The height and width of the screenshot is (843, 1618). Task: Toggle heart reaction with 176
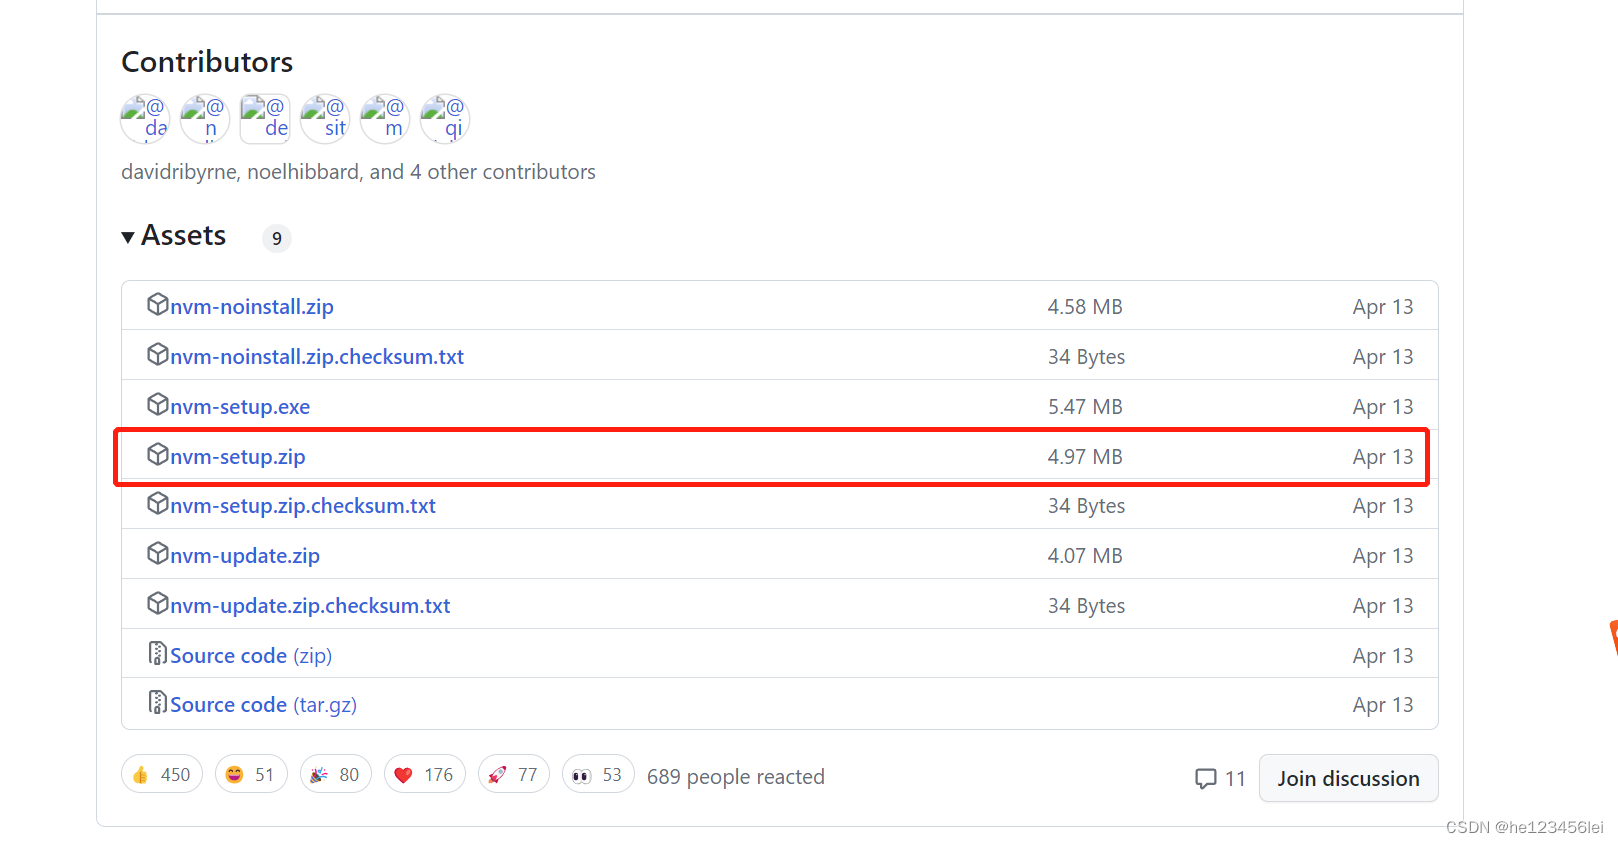(x=425, y=775)
